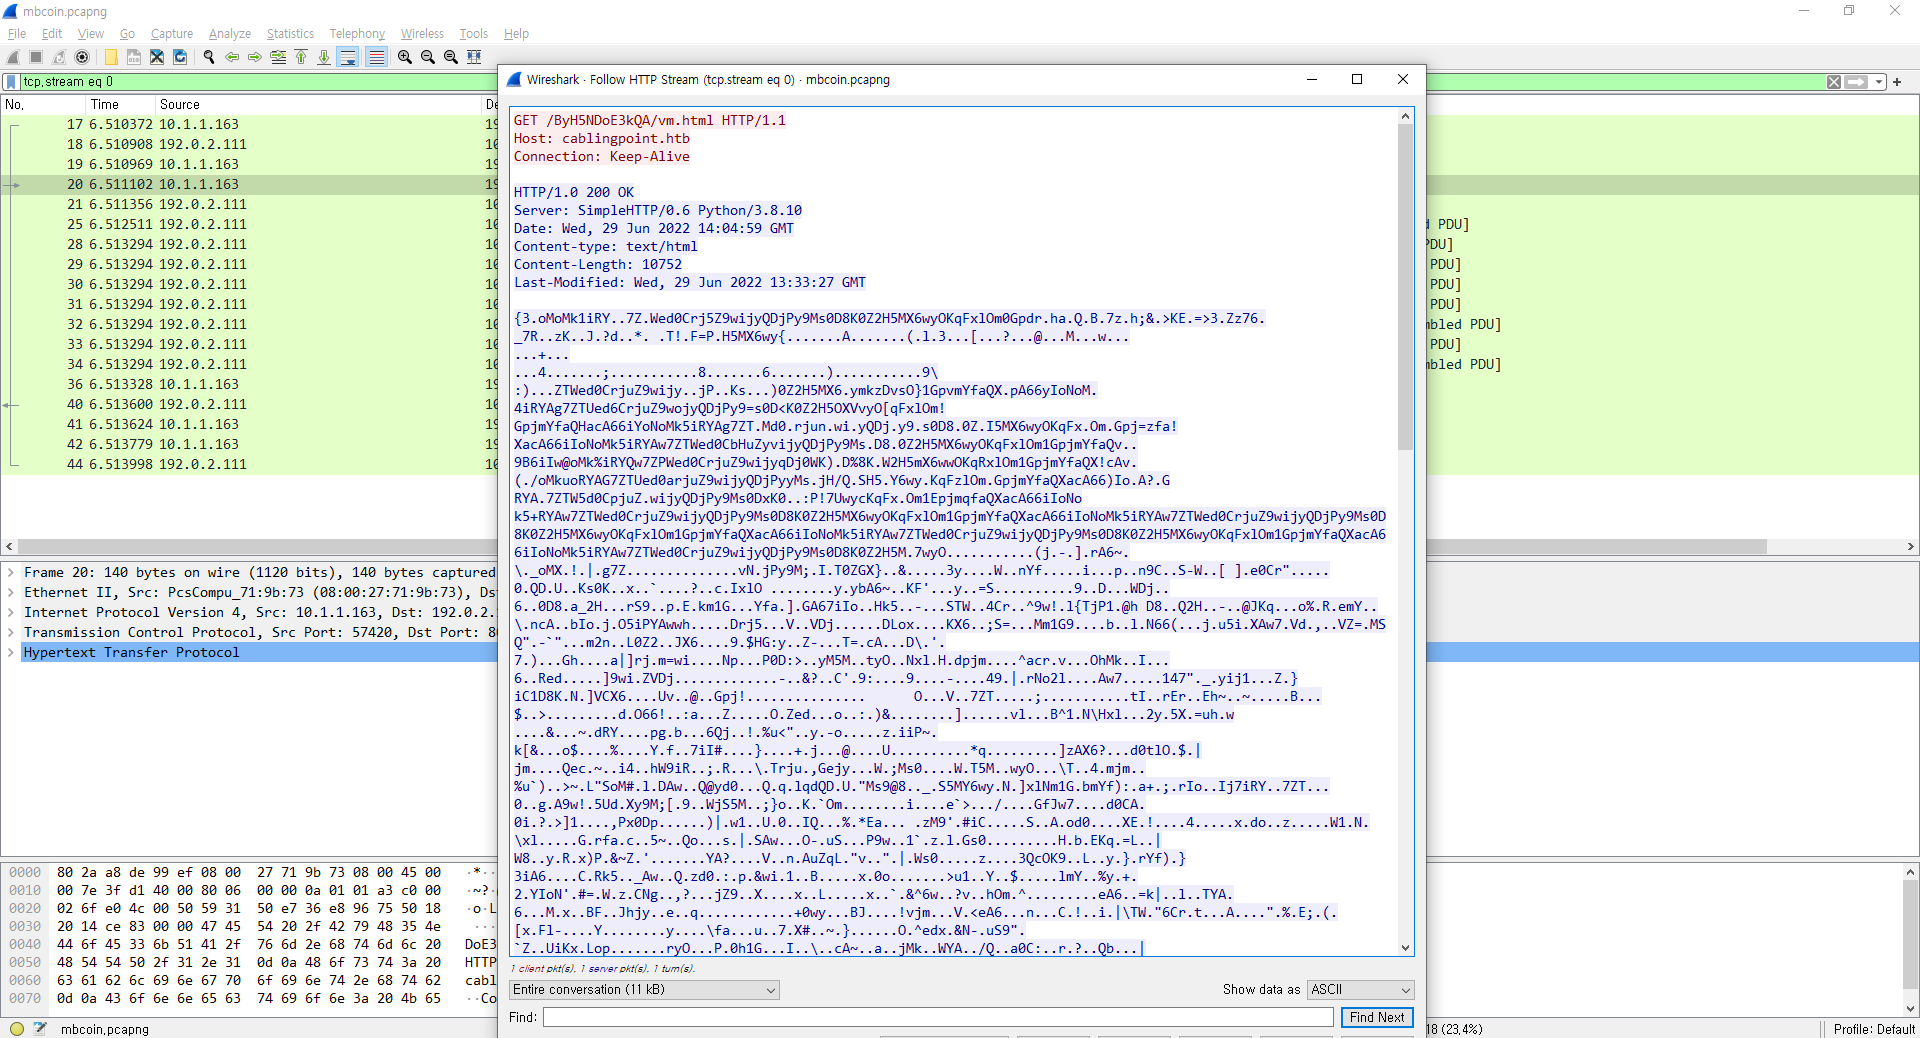Viewport: 1920px width, 1038px height.
Task: Open capture options gear icon
Action: (82, 57)
